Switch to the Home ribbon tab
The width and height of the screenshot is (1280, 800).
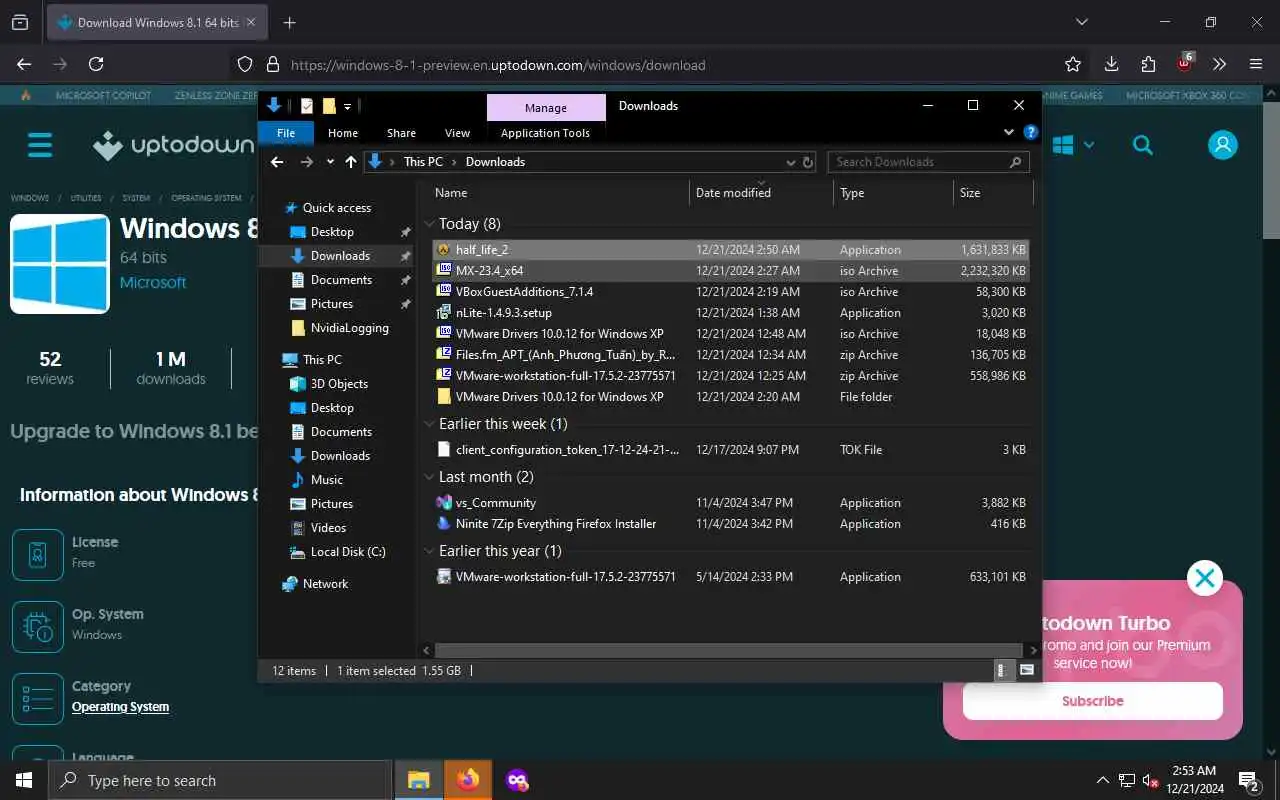(343, 133)
